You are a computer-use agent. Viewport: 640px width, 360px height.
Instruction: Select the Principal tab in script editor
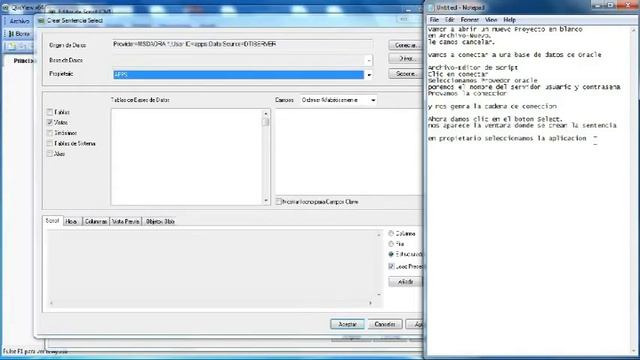[x=23, y=61]
